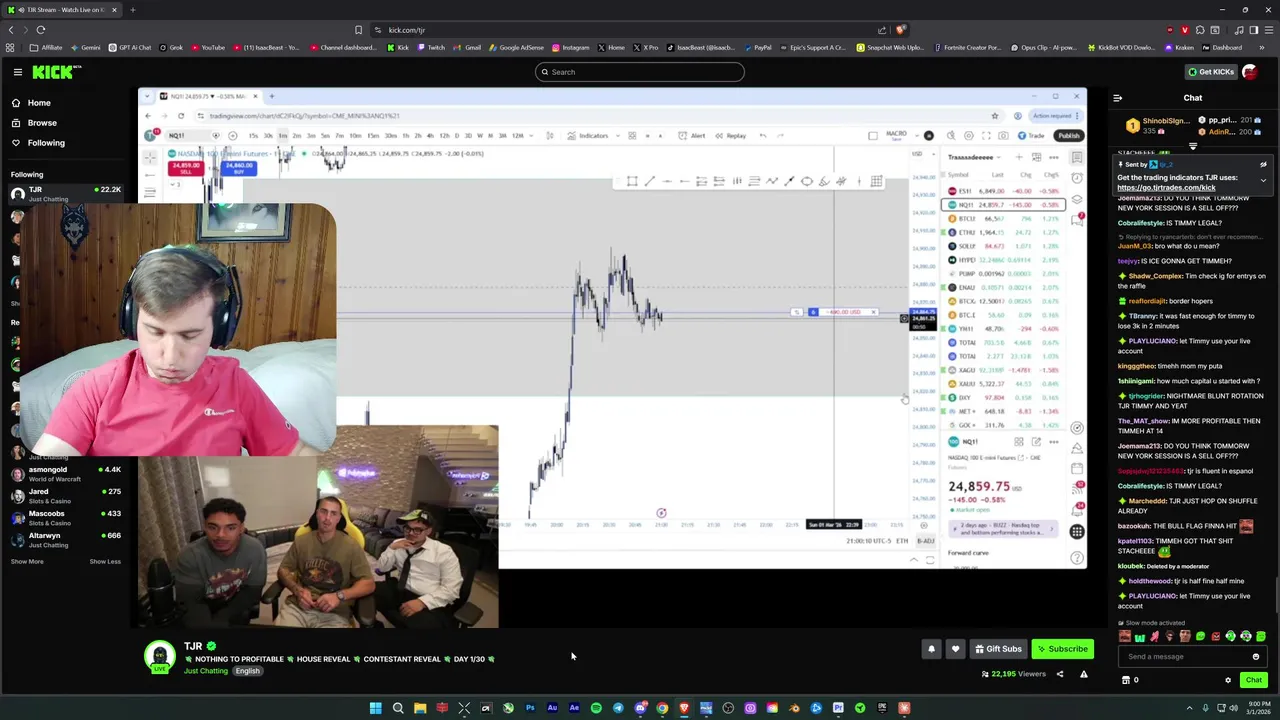Show hidden system tray icons
The width and height of the screenshot is (1280, 720).
coord(1189,708)
